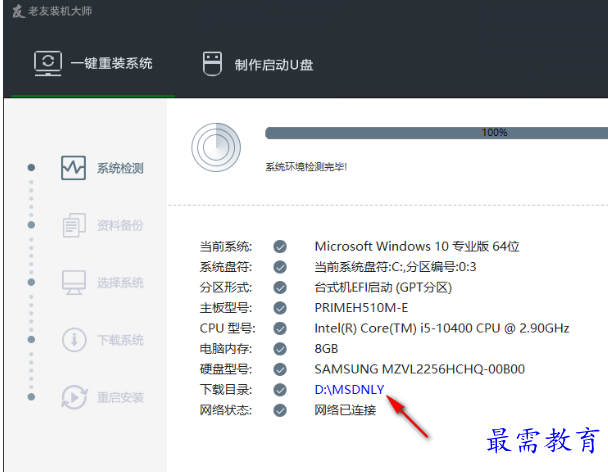Select the 资料备份 documents icon

point(74,225)
